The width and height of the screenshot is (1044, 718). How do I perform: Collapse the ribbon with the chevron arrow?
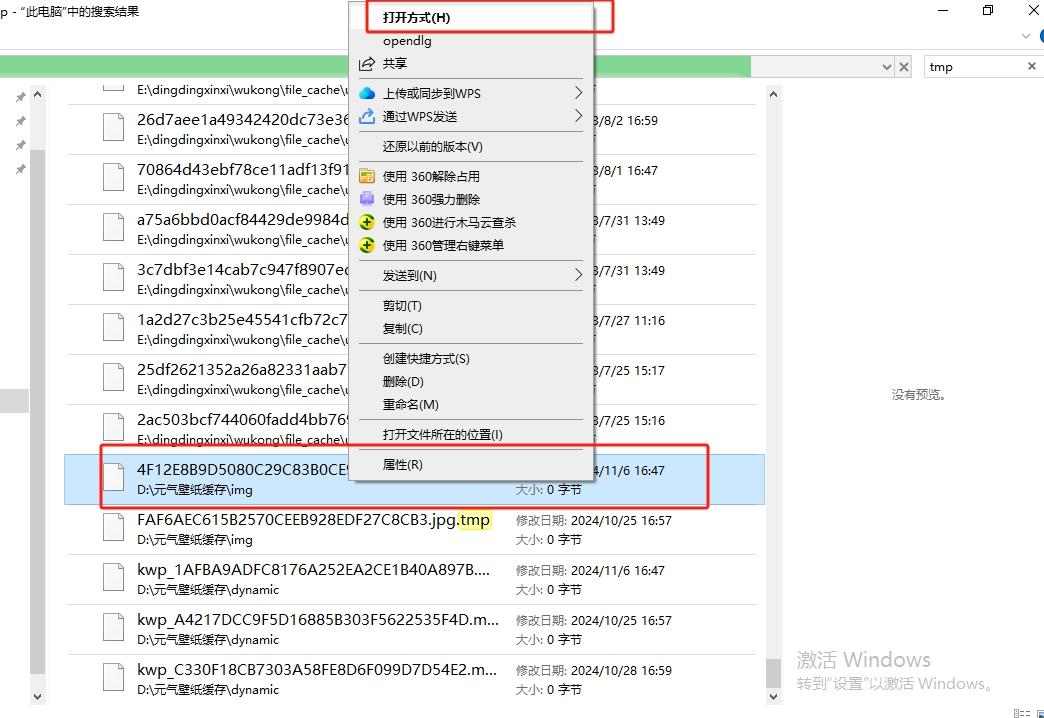point(1025,34)
